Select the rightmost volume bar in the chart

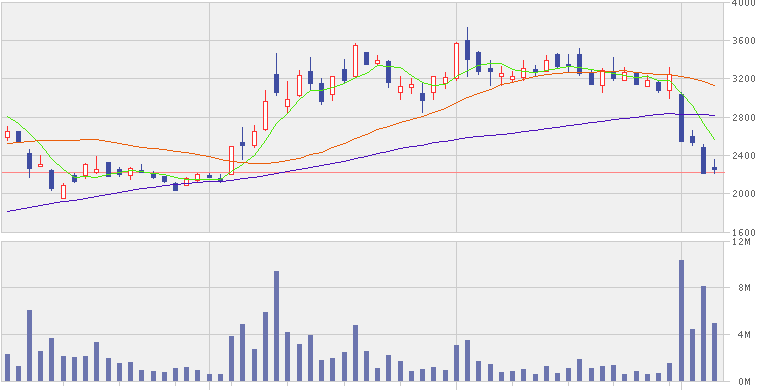pyautogui.click(x=714, y=352)
